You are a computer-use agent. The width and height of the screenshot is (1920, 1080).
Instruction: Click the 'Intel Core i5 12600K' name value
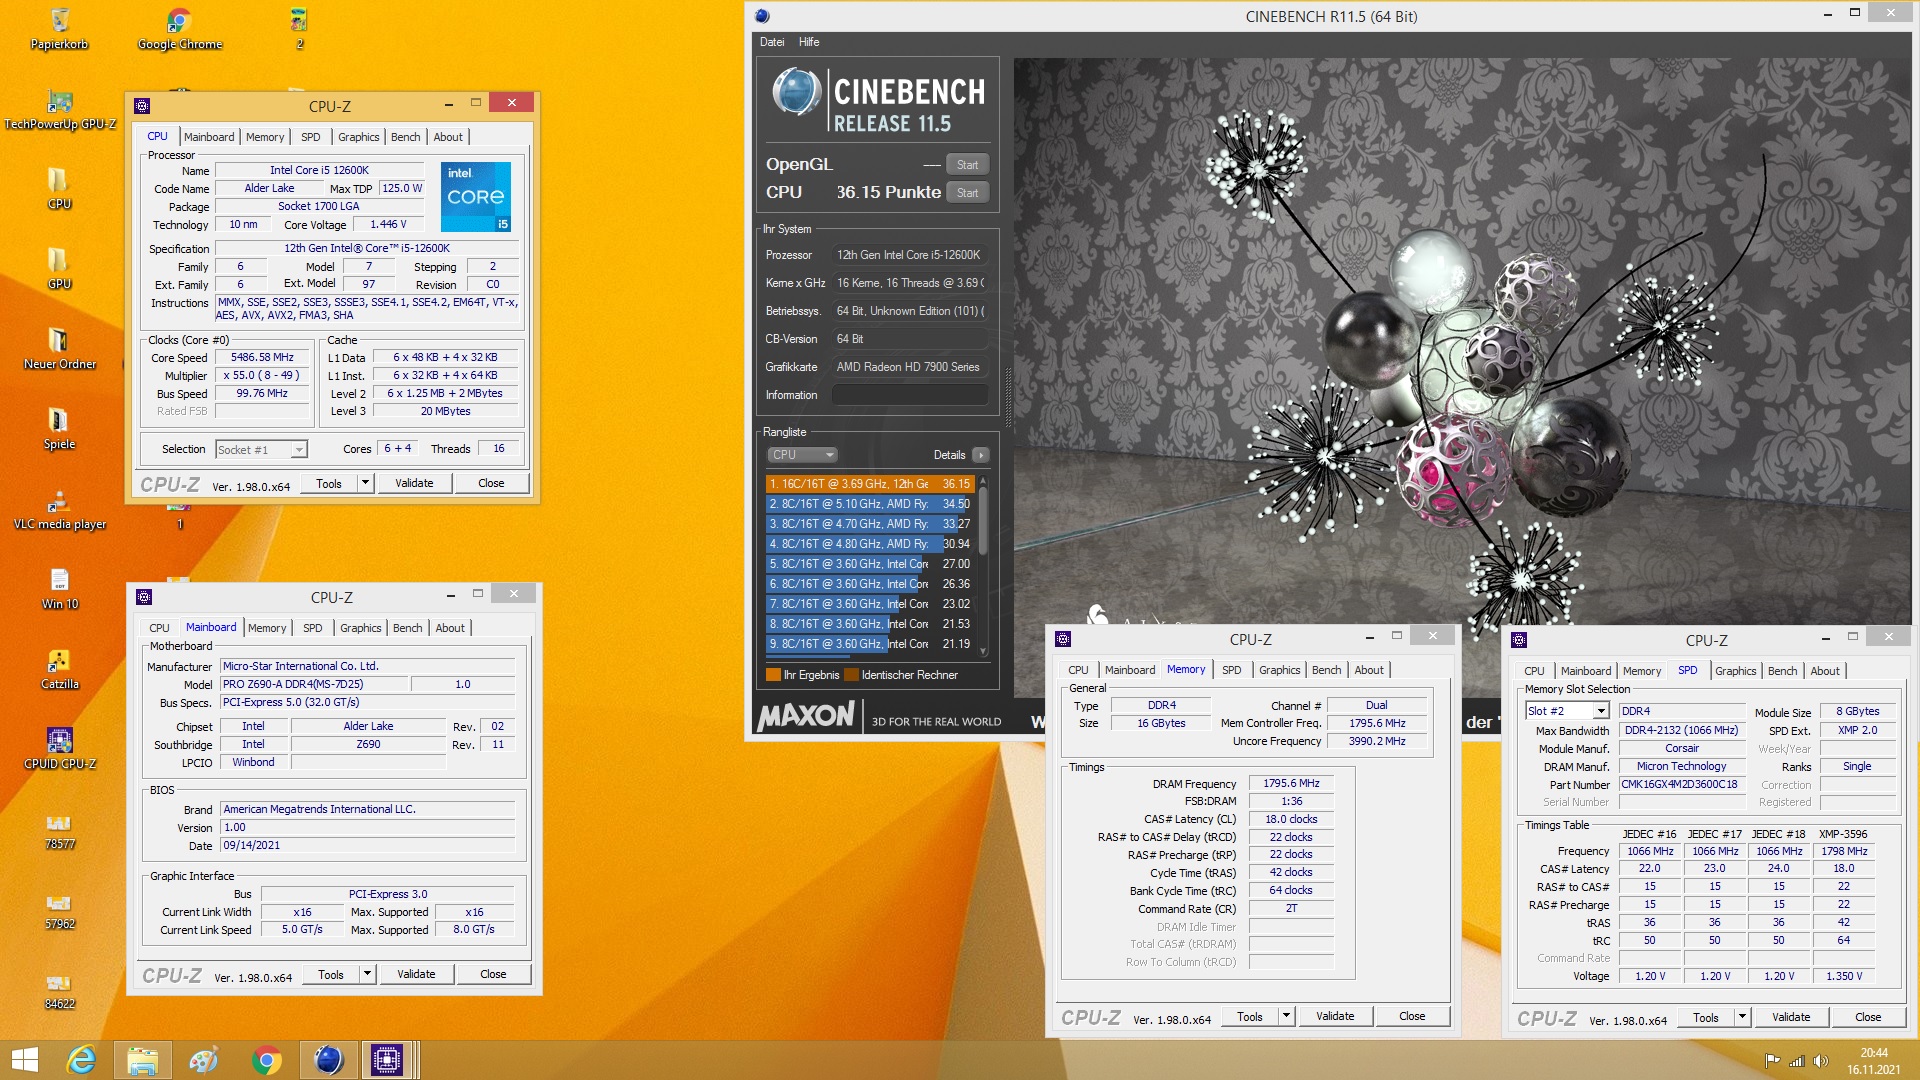[319, 170]
